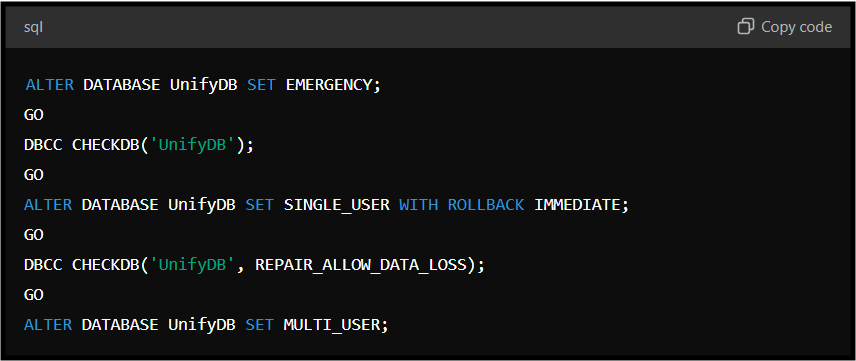Click the blue ROLLBACK keyword
The height and width of the screenshot is (361, 856).
pyautogui.click(x=486, y=205)
